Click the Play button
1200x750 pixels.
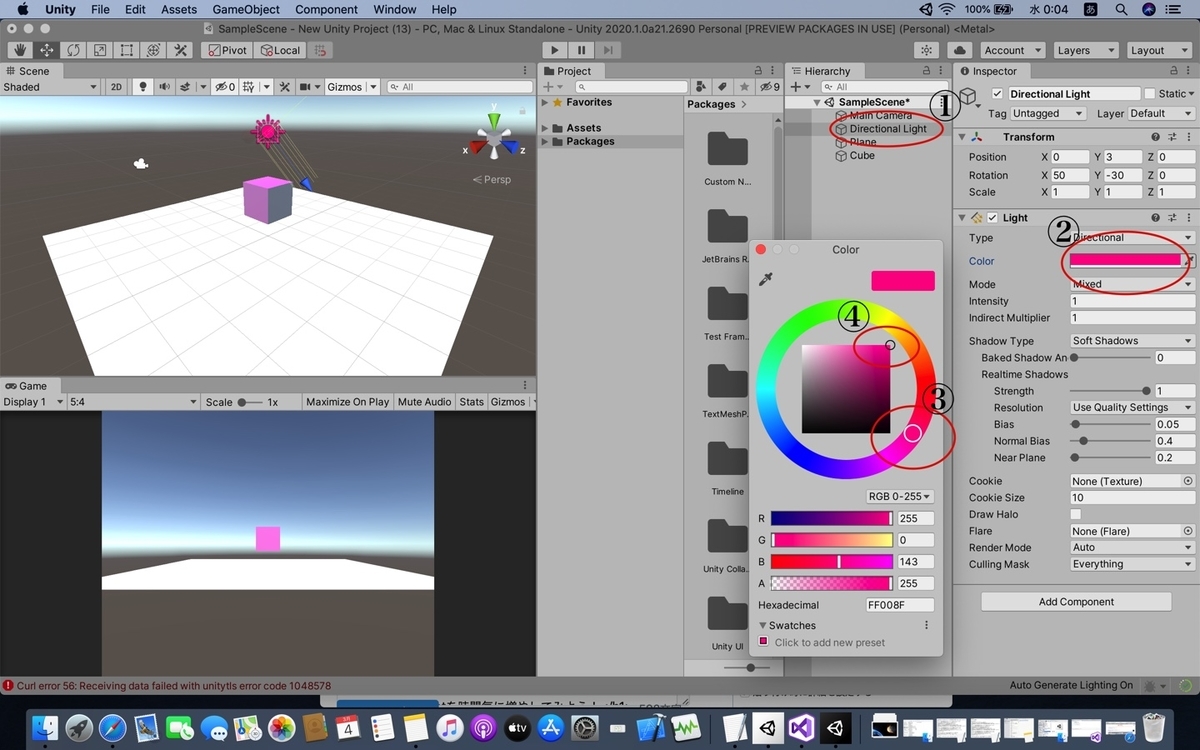point(555,50)
